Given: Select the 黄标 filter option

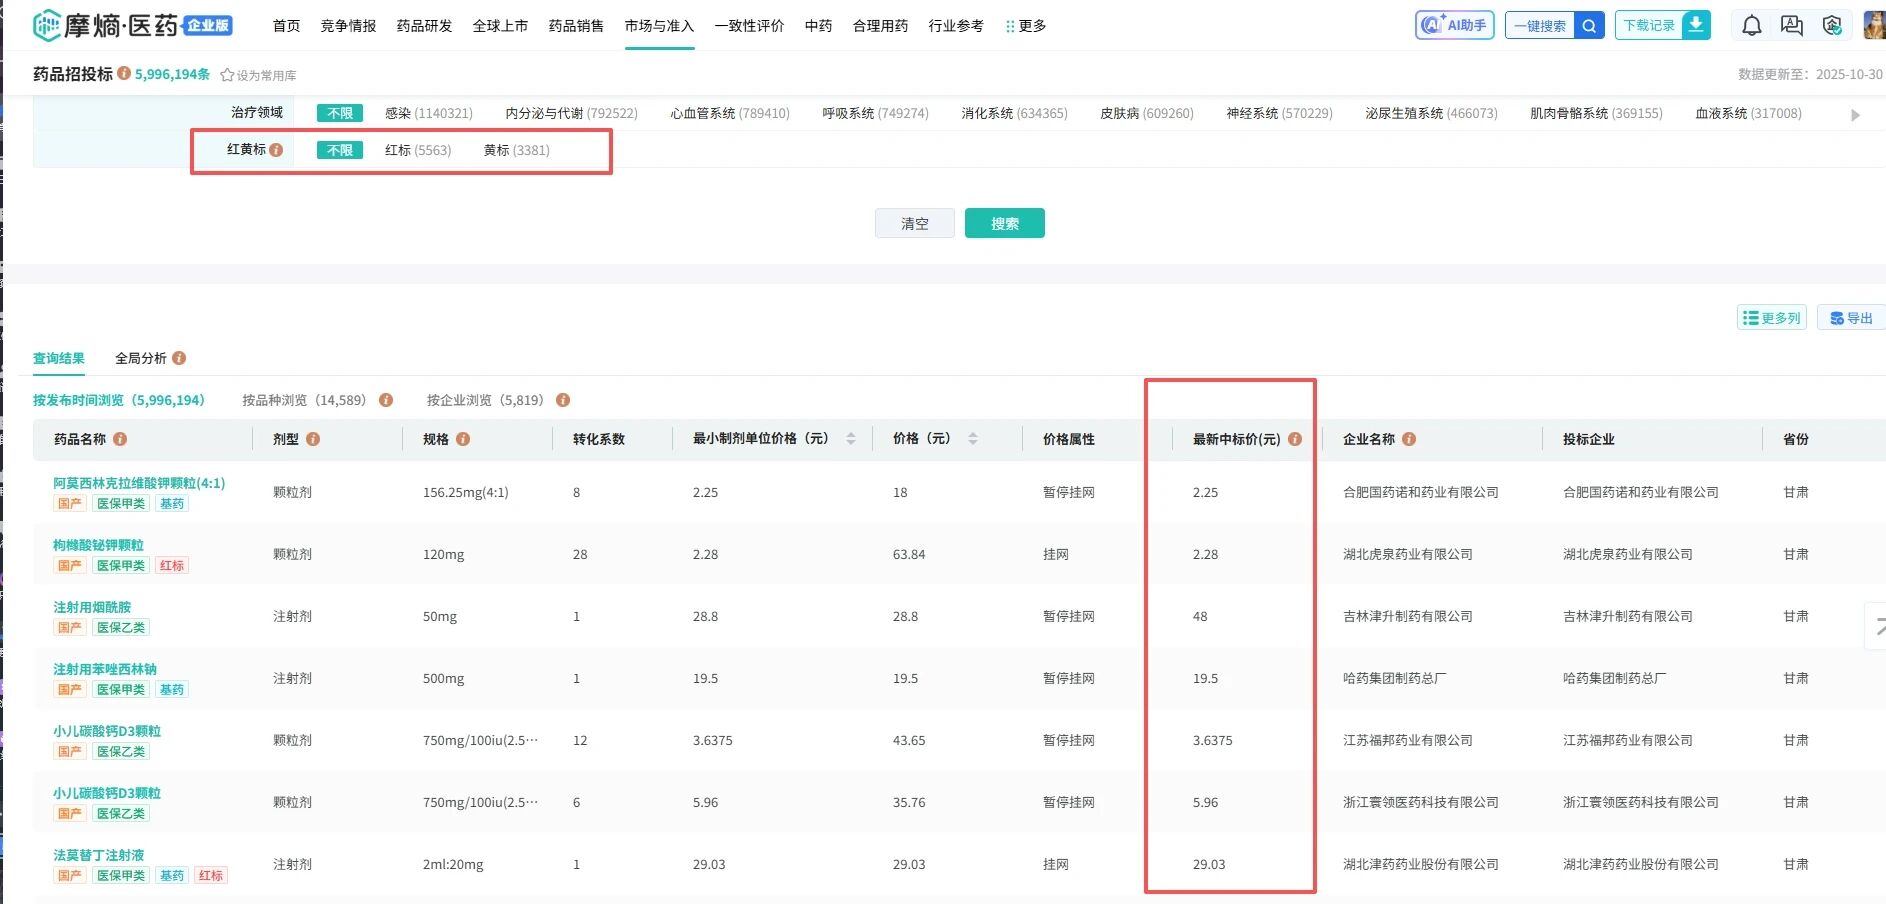Looking at the screenshot, I should 516,150.
